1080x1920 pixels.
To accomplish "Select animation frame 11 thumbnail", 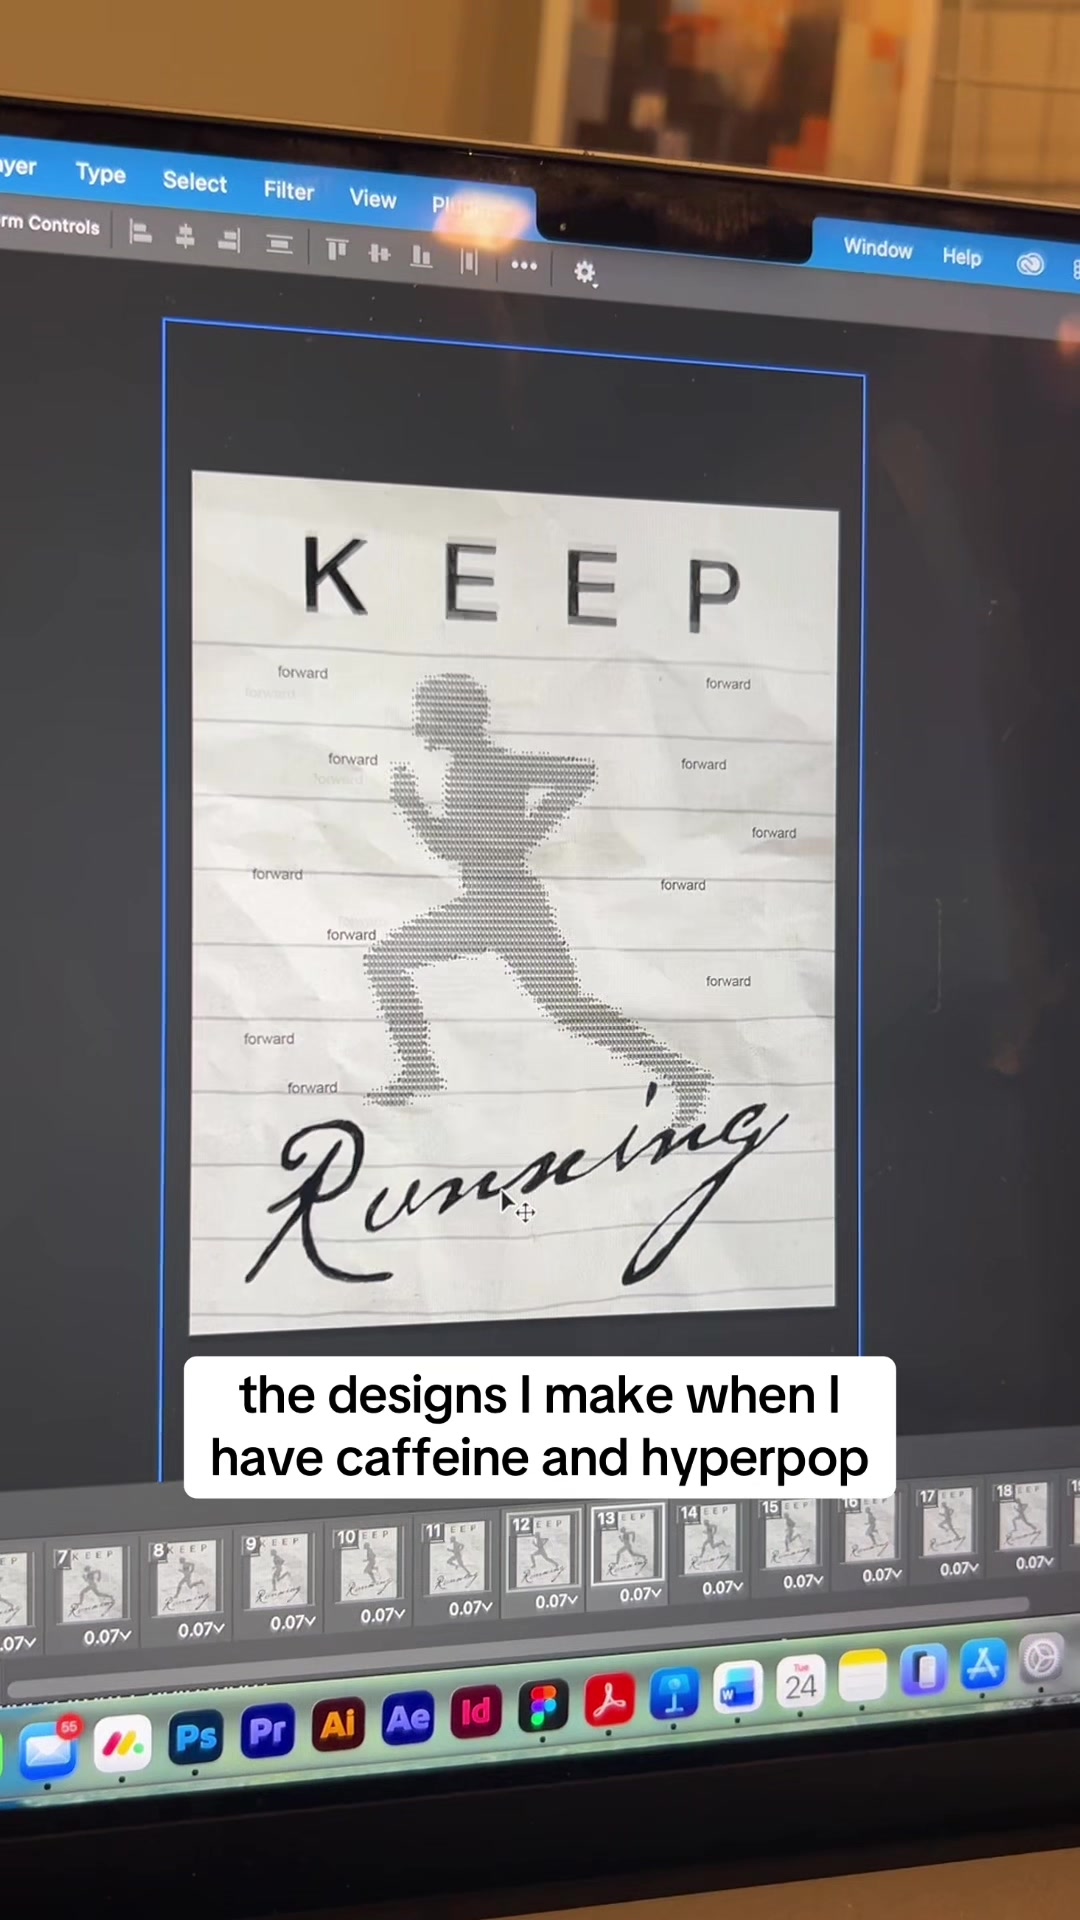I will point(457,1557).
